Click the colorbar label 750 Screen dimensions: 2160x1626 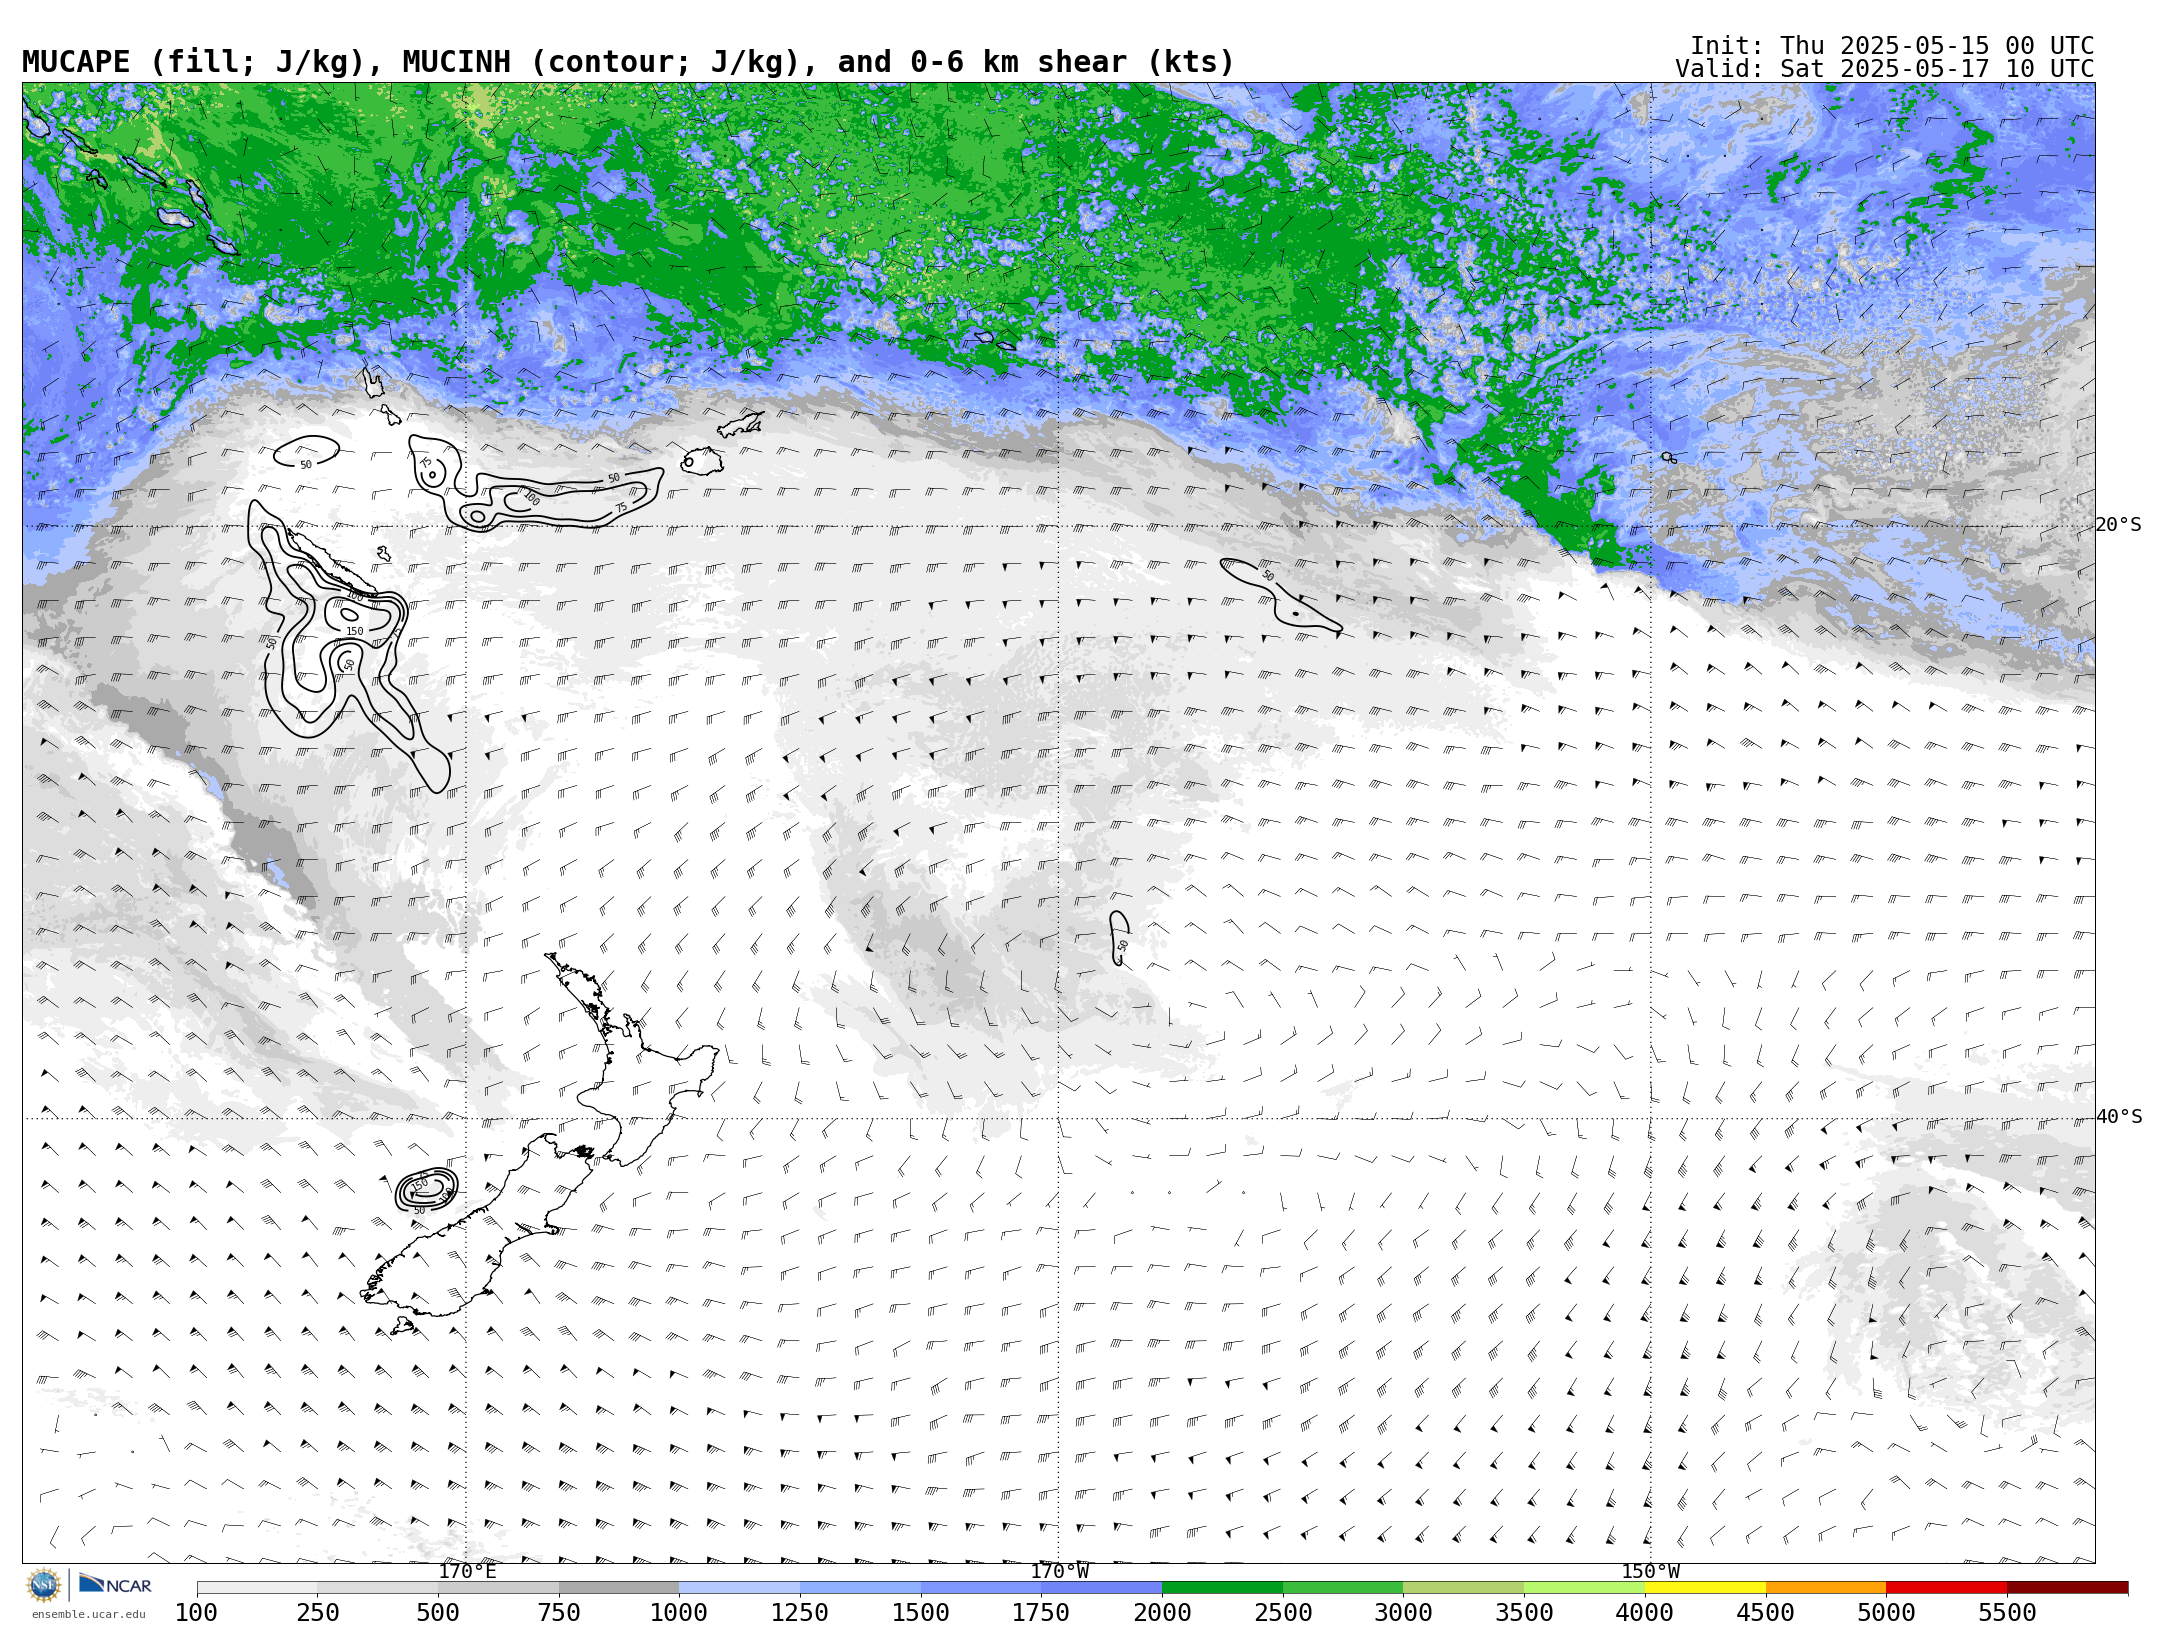tap(559, 1612)
